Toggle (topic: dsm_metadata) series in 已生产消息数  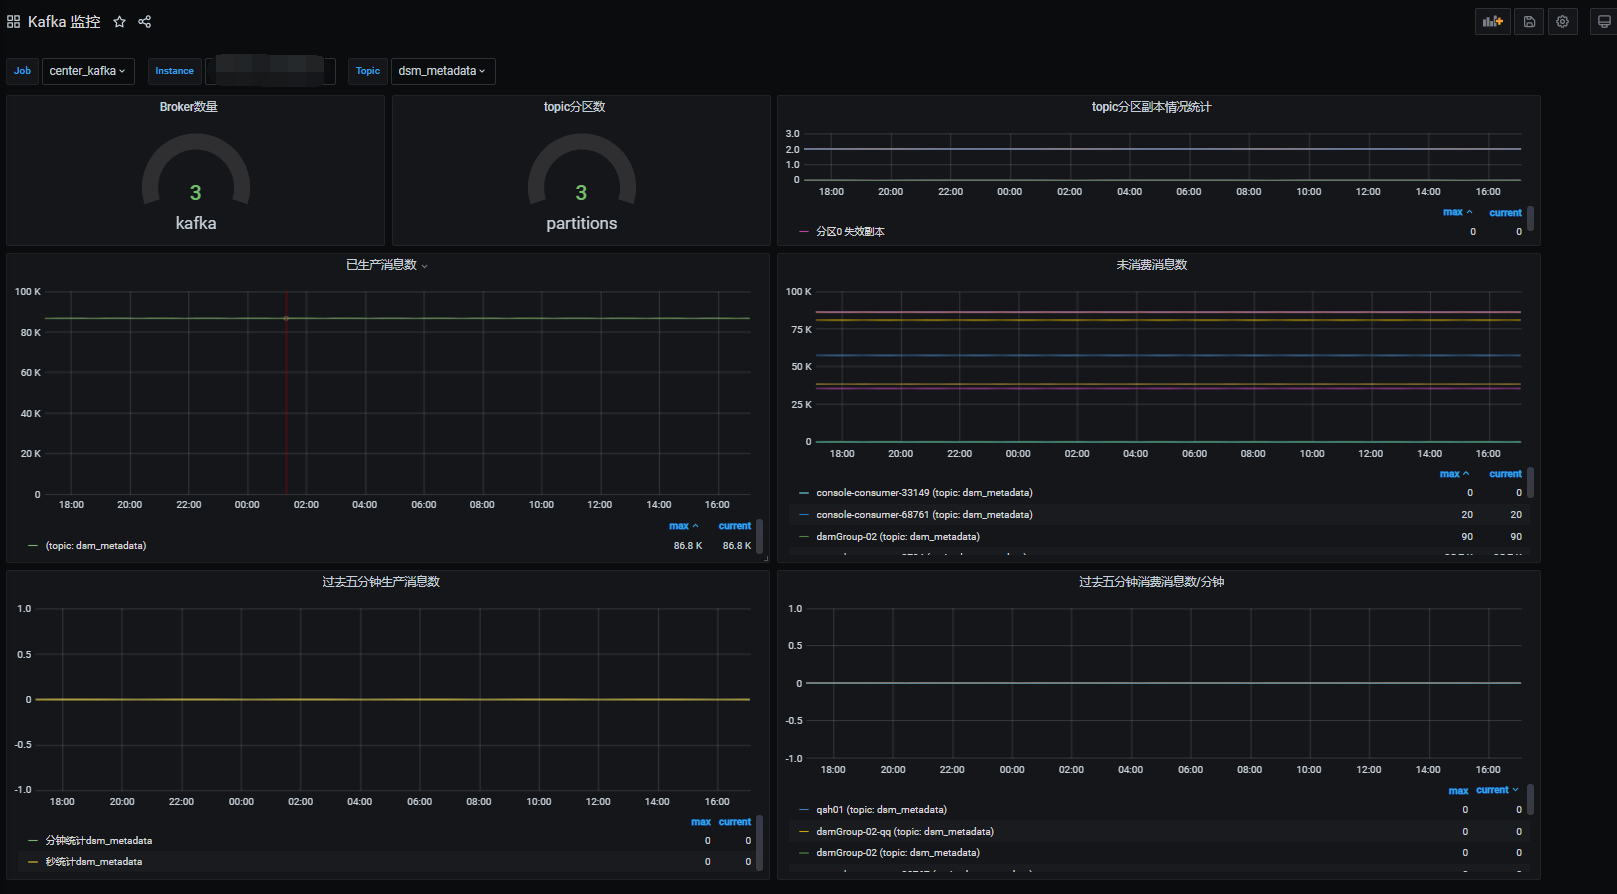point(96,546)
